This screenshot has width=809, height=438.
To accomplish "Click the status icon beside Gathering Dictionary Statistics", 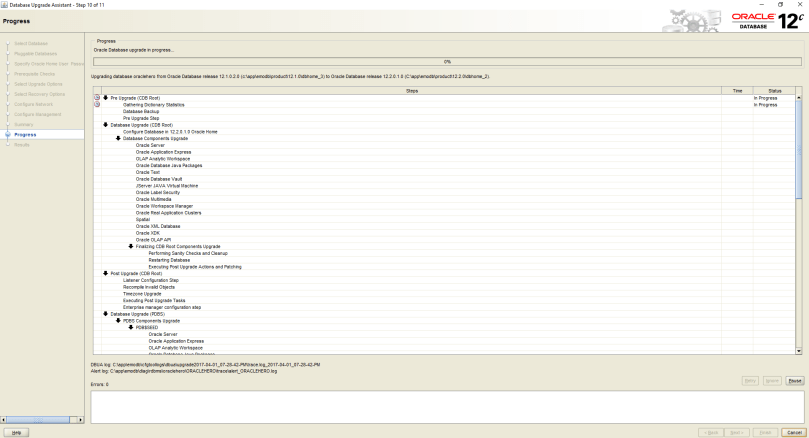I will click(x=97, y=104).
